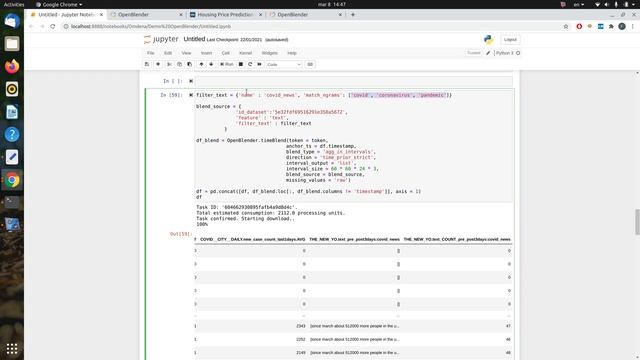Open the Chrome extensions puzzle icon
The image size is (640, 360).
coord(611,26)
